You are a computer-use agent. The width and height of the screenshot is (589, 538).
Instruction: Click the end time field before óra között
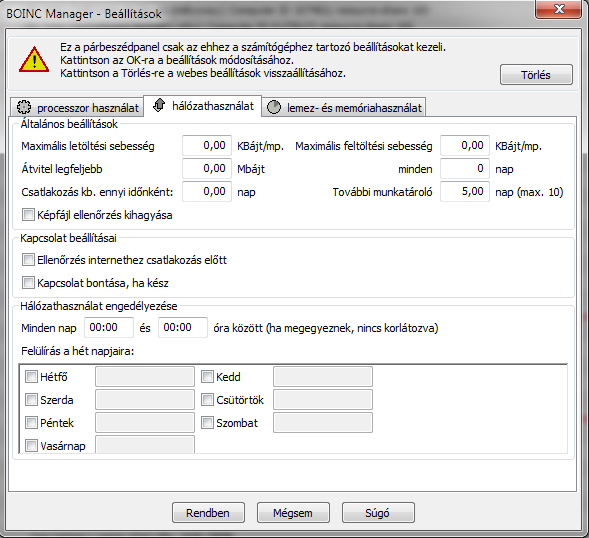click(x=183, y=327)
